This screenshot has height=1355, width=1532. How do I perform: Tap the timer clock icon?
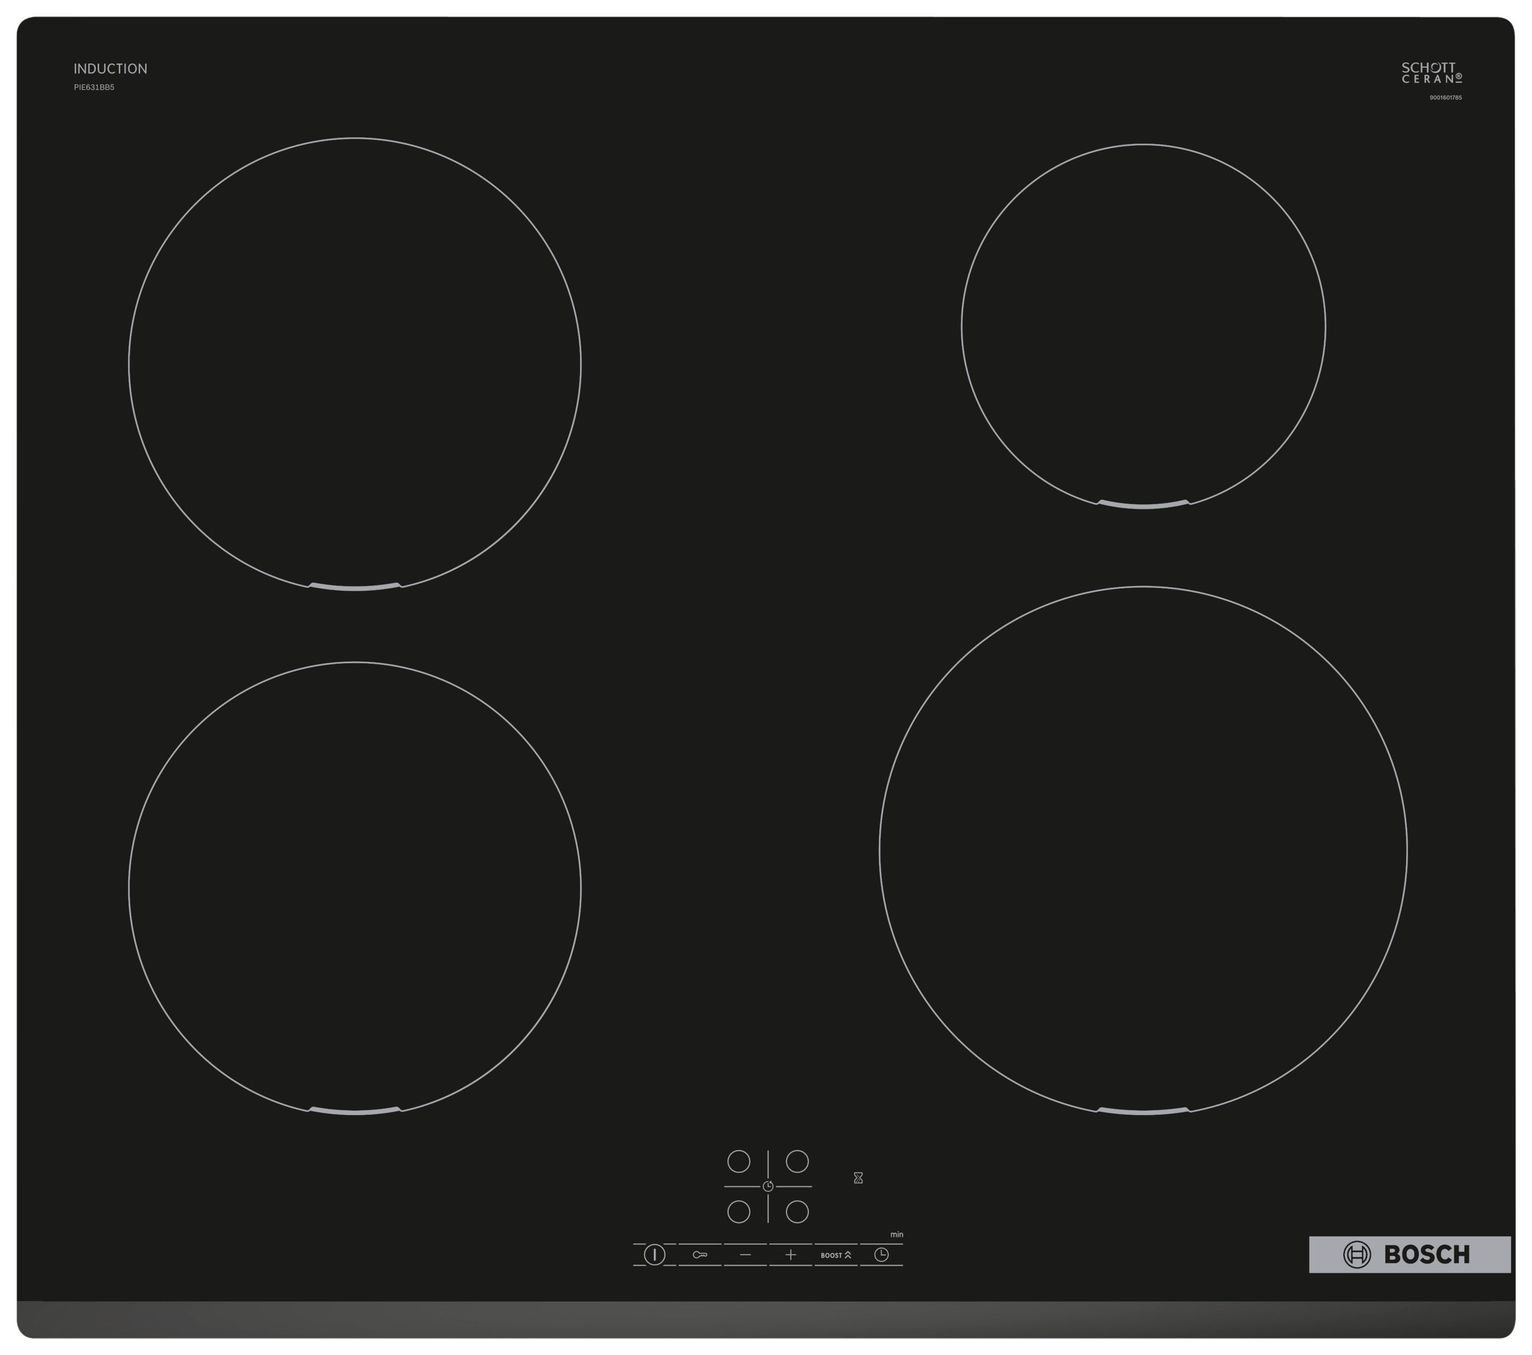pos(882,1255)
